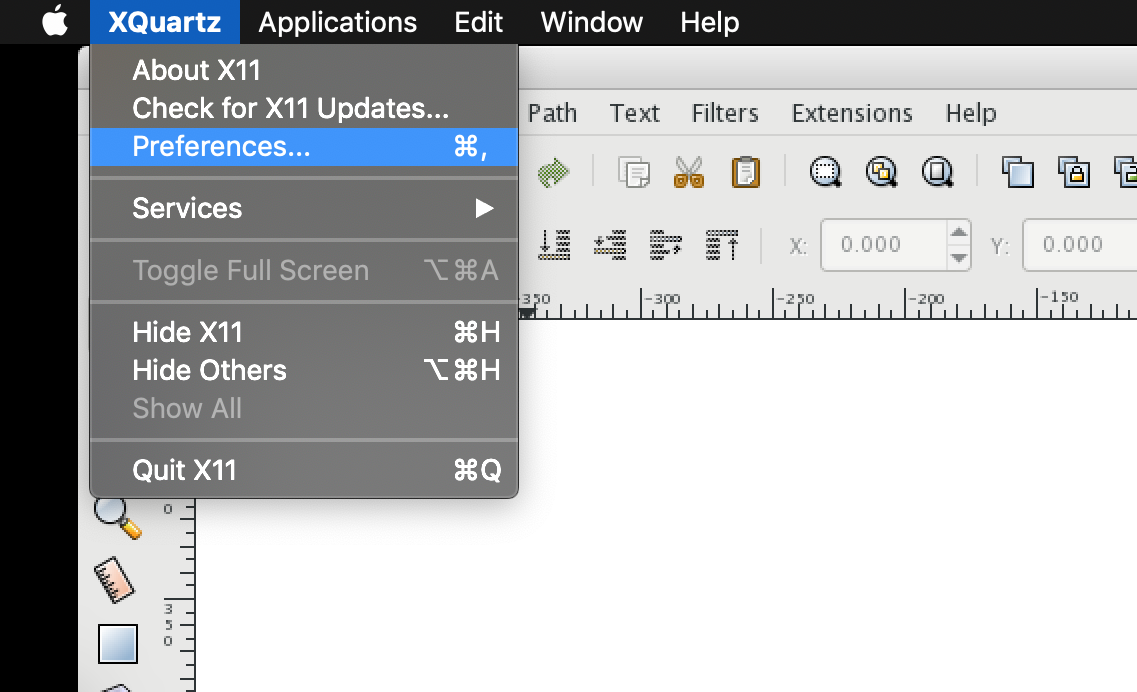Select the Measure ruler tool
The image size is (1137, 692).
pyautogui.click(x=116, y=579)
